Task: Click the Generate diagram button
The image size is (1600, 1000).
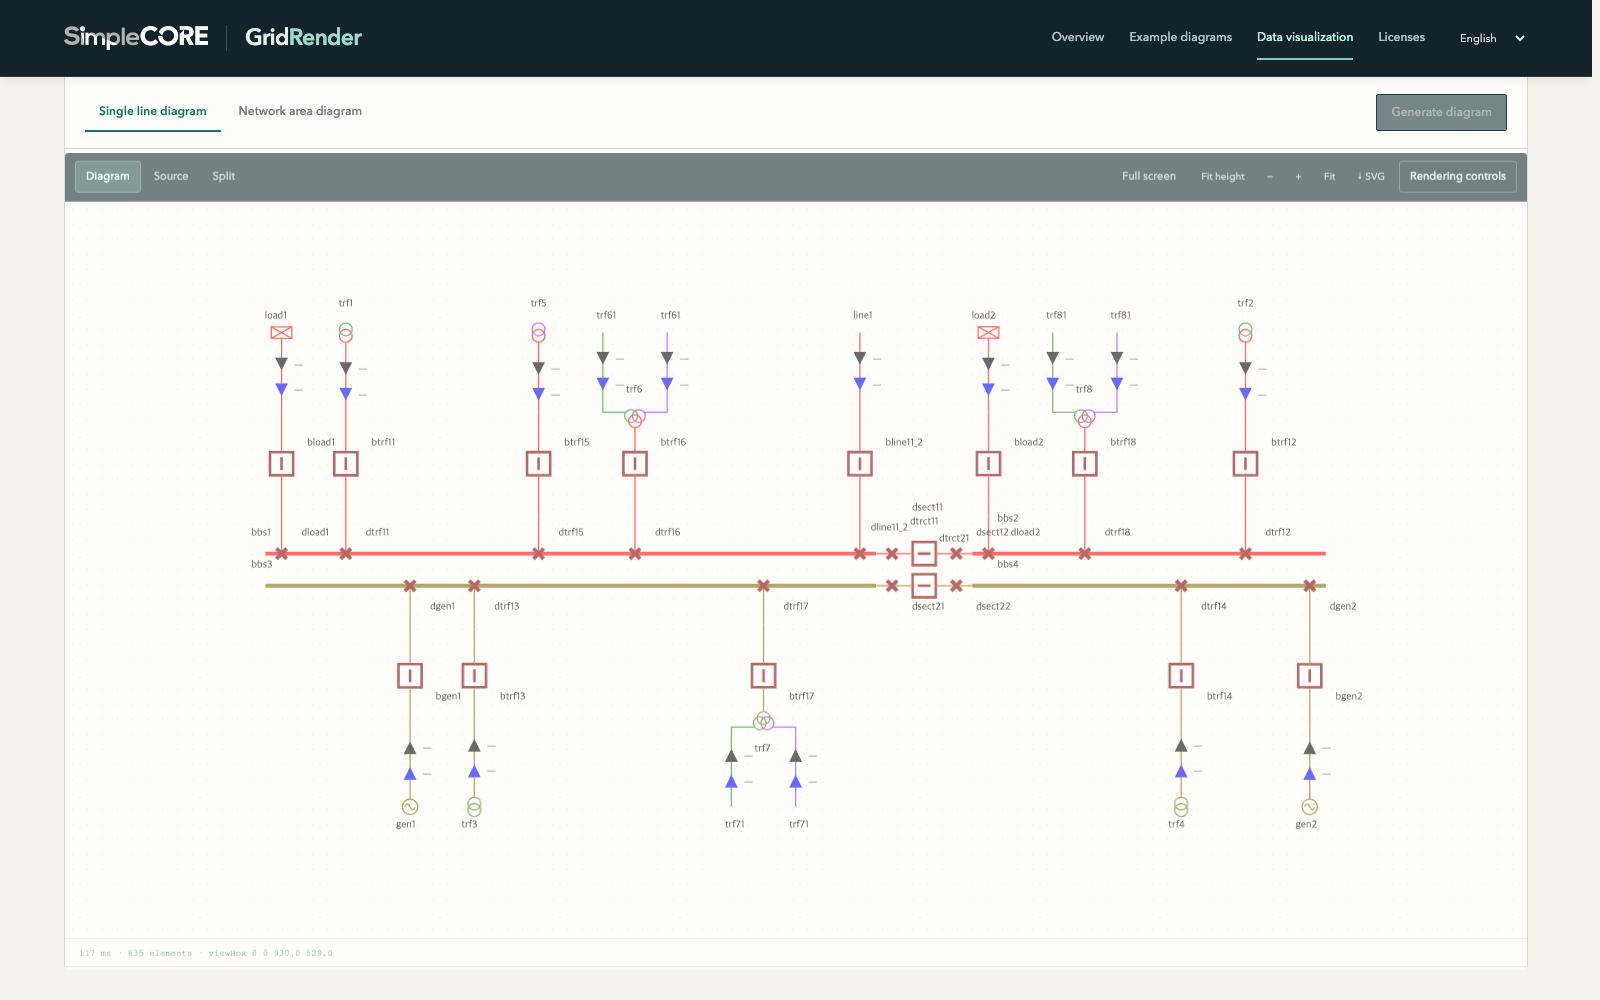Action: coord(1441,112)
